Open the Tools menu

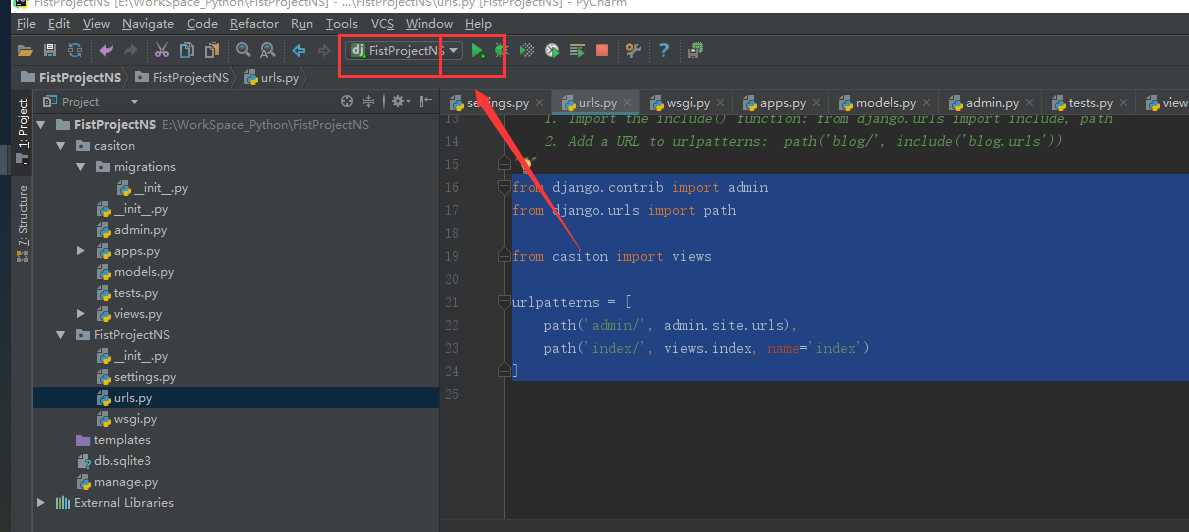pyautogui.click(x=342, y=24)
